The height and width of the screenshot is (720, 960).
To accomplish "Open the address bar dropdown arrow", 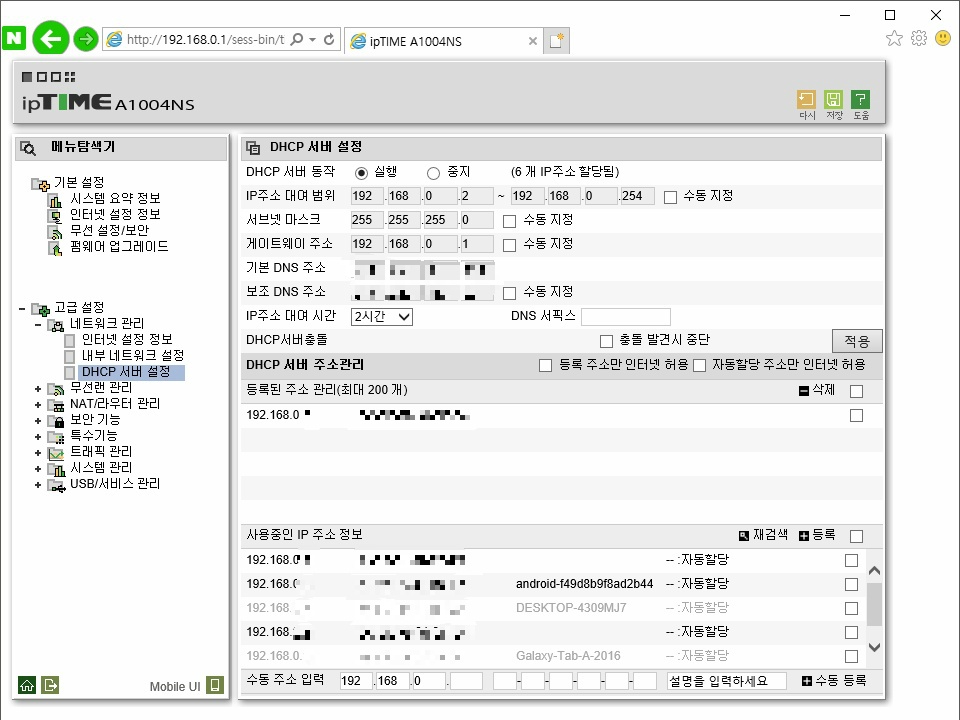I will (313, 40).
